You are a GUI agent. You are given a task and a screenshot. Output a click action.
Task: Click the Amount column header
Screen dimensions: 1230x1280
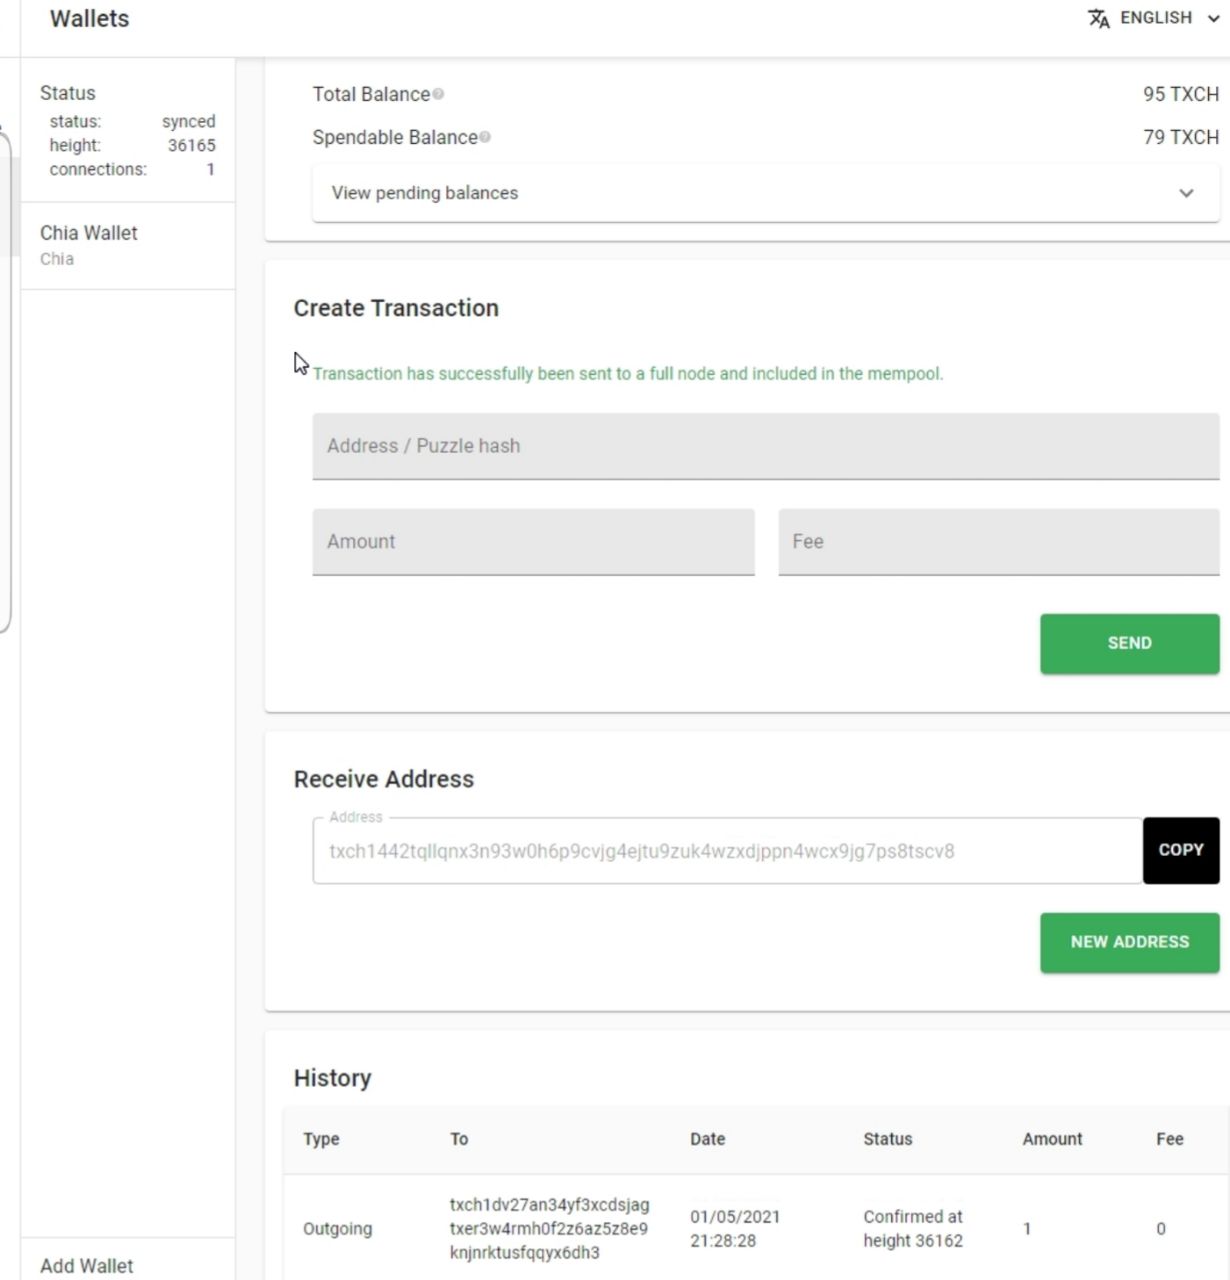1052,1139
